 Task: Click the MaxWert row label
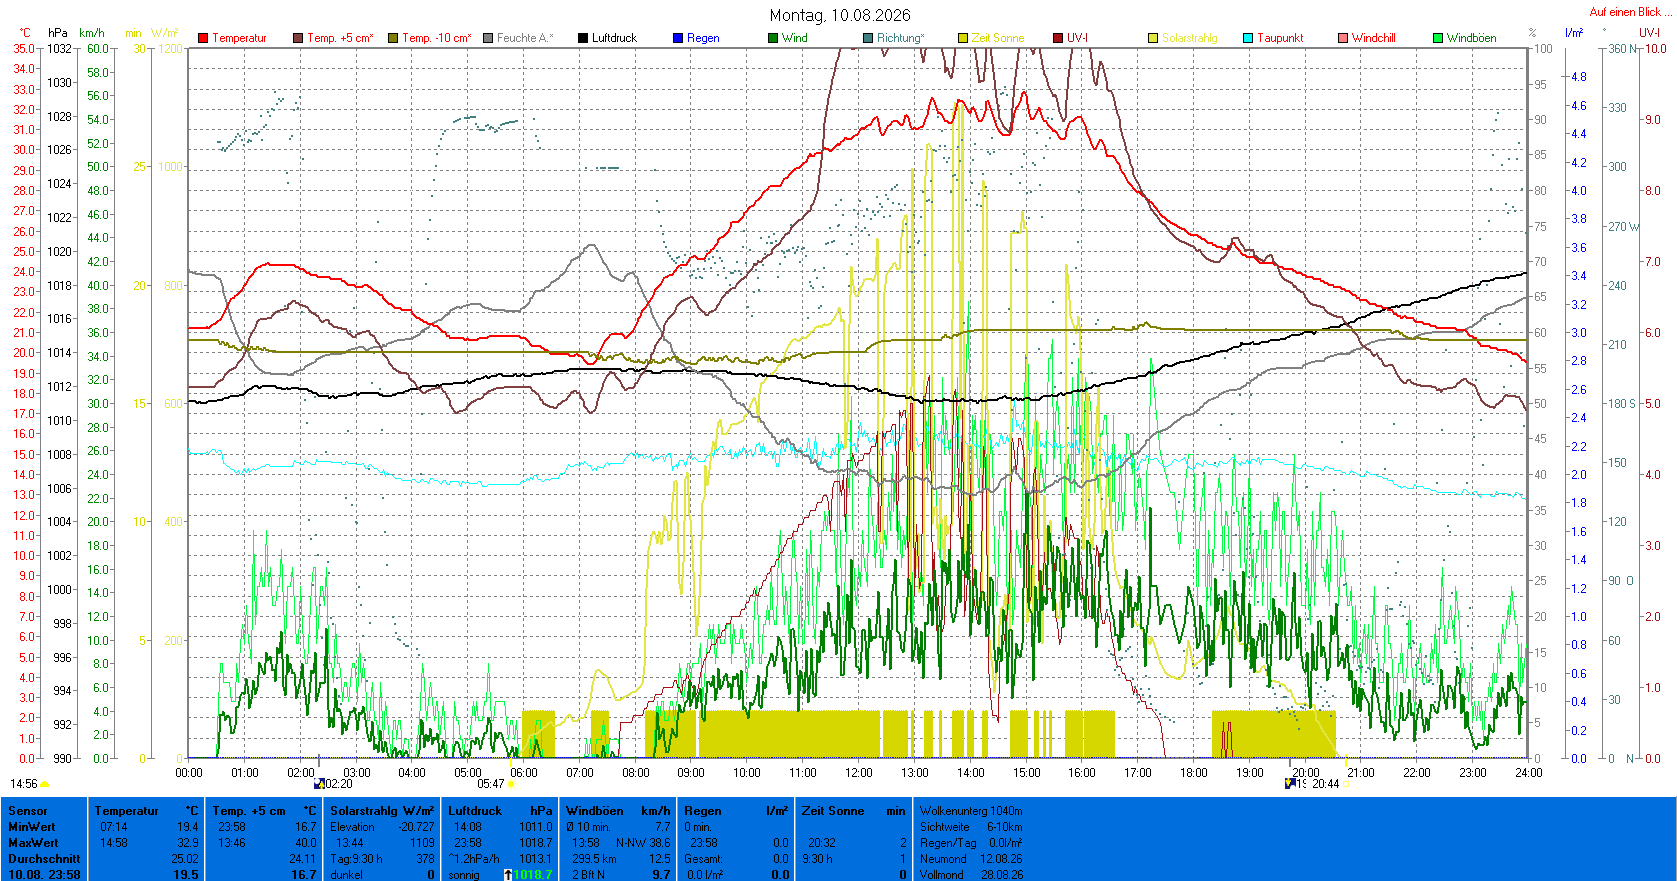click(33, 843)
